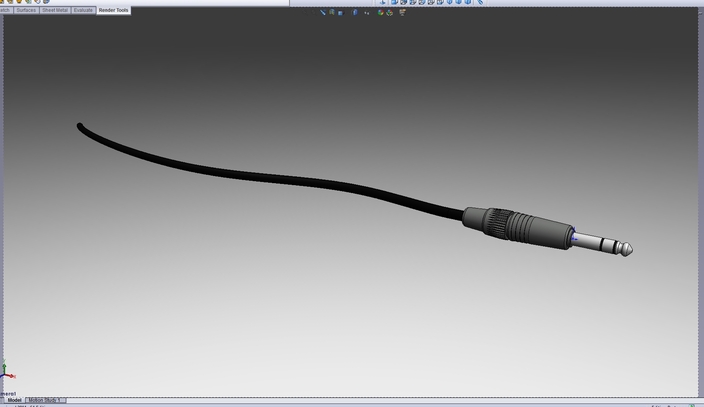Open the Surfaces tab
Viewport: 704px width, 407px height.
(26, 10)
